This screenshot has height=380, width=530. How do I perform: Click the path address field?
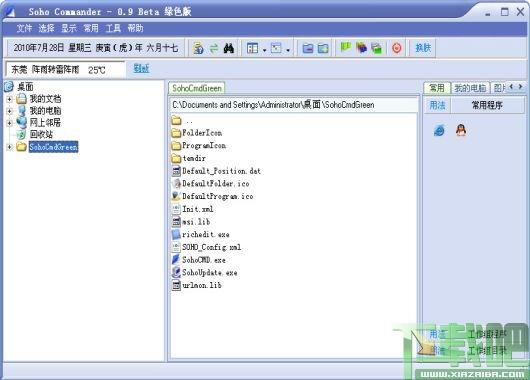294,105
